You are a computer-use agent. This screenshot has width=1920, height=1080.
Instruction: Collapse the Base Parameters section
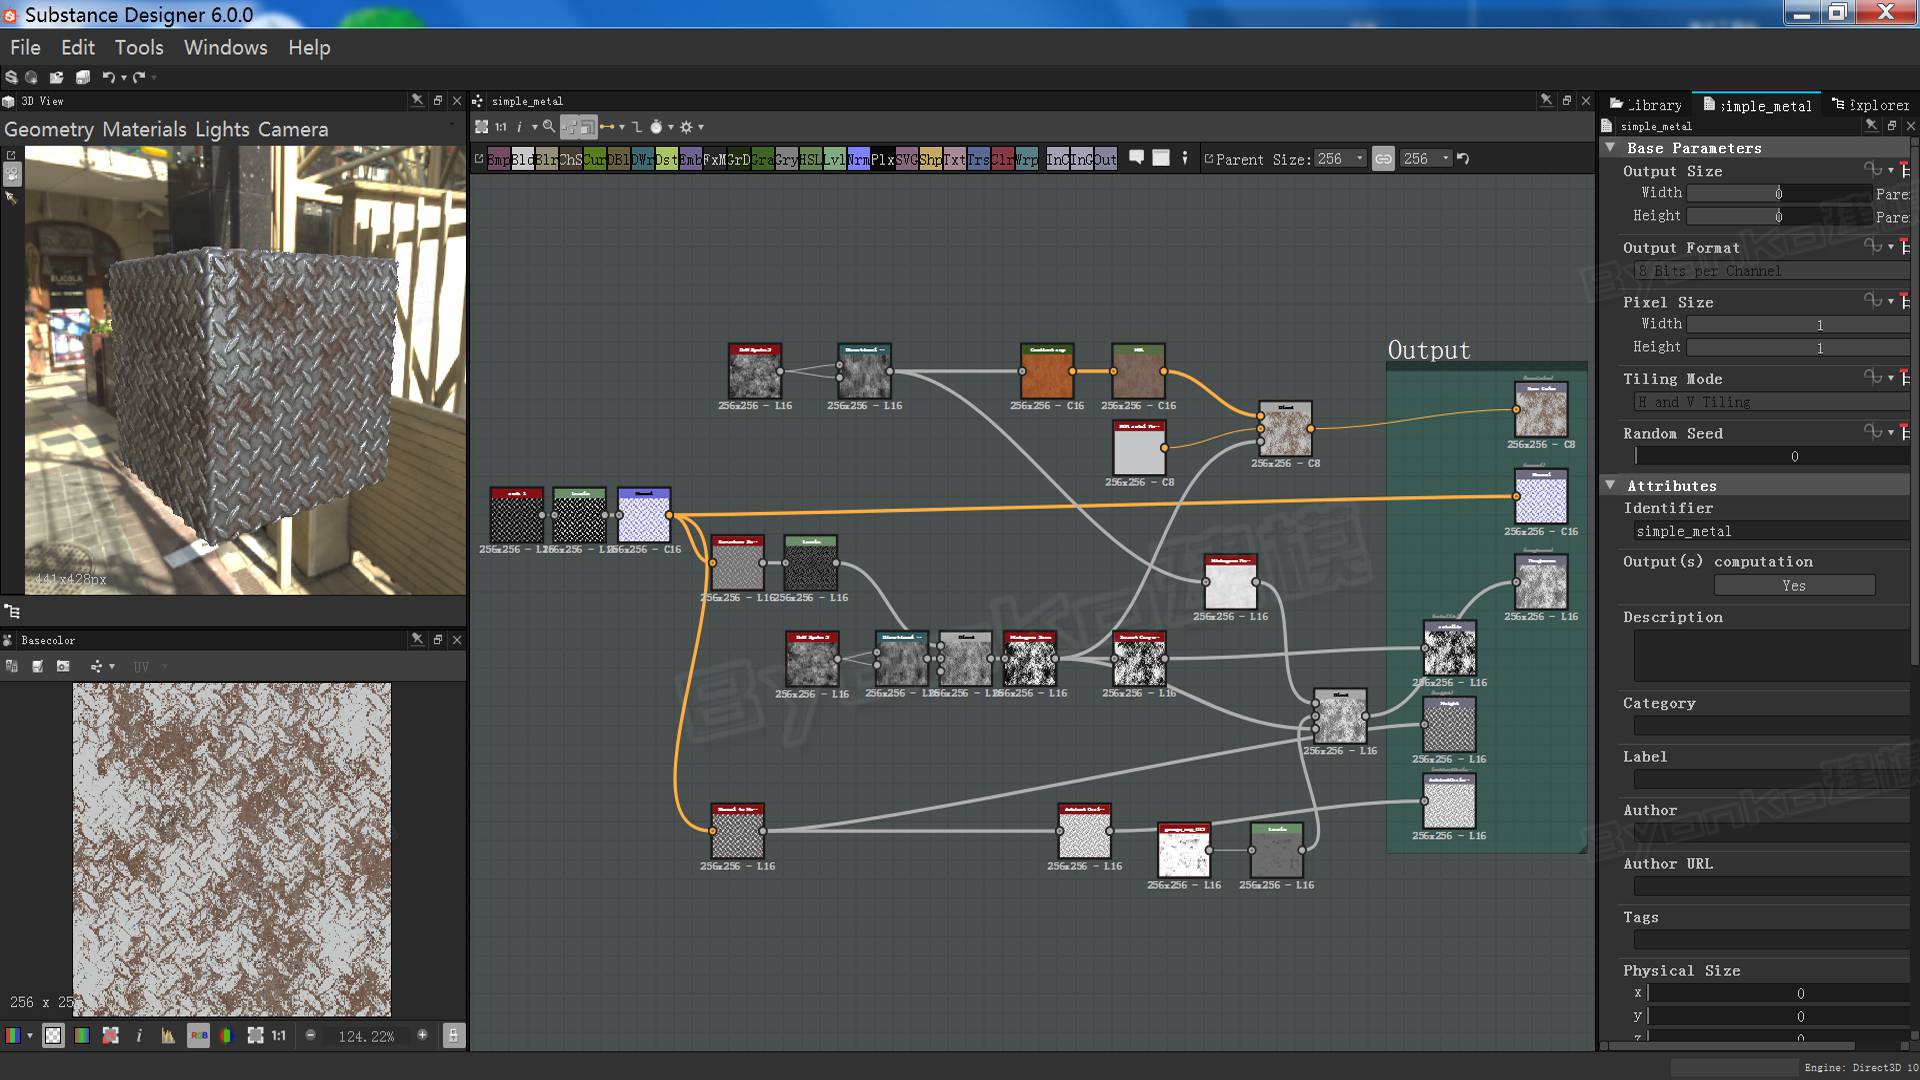coord(1611,148)
